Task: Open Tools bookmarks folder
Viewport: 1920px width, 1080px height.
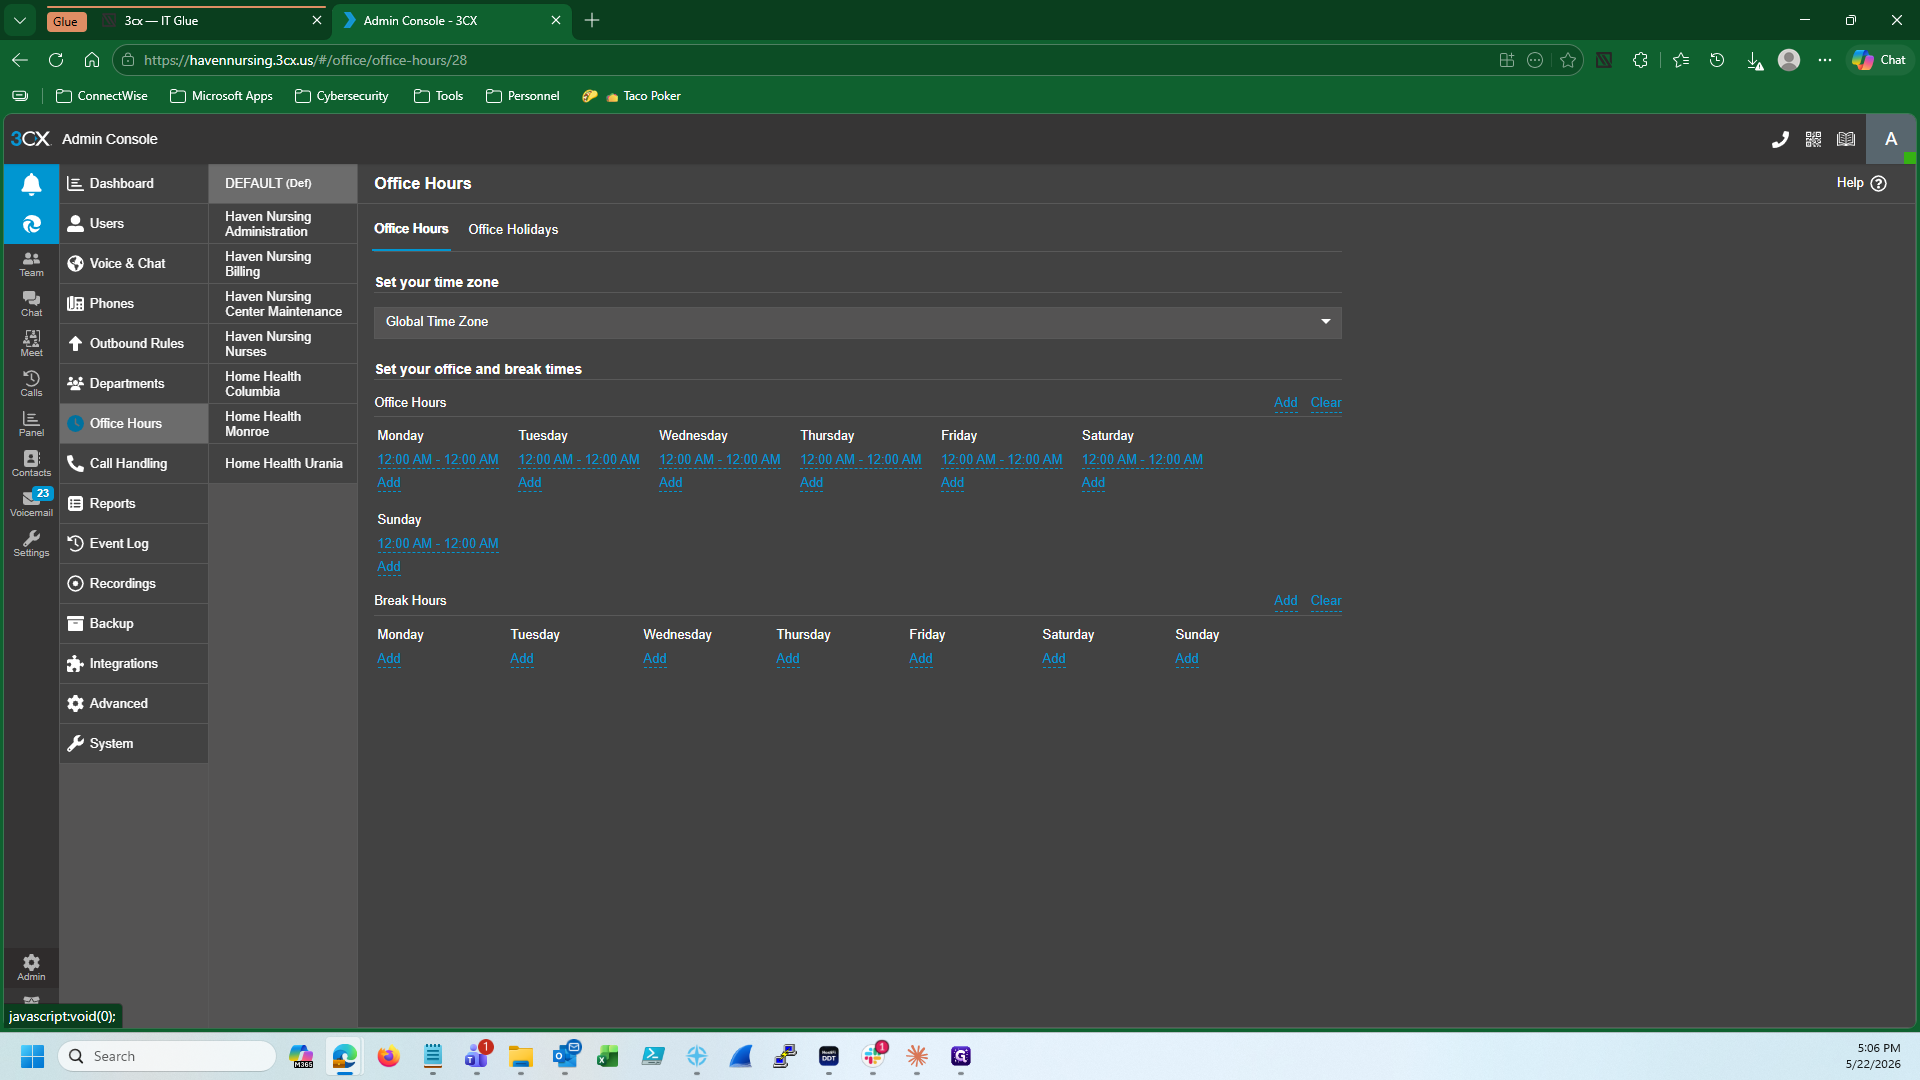Action: pos(438,96)
